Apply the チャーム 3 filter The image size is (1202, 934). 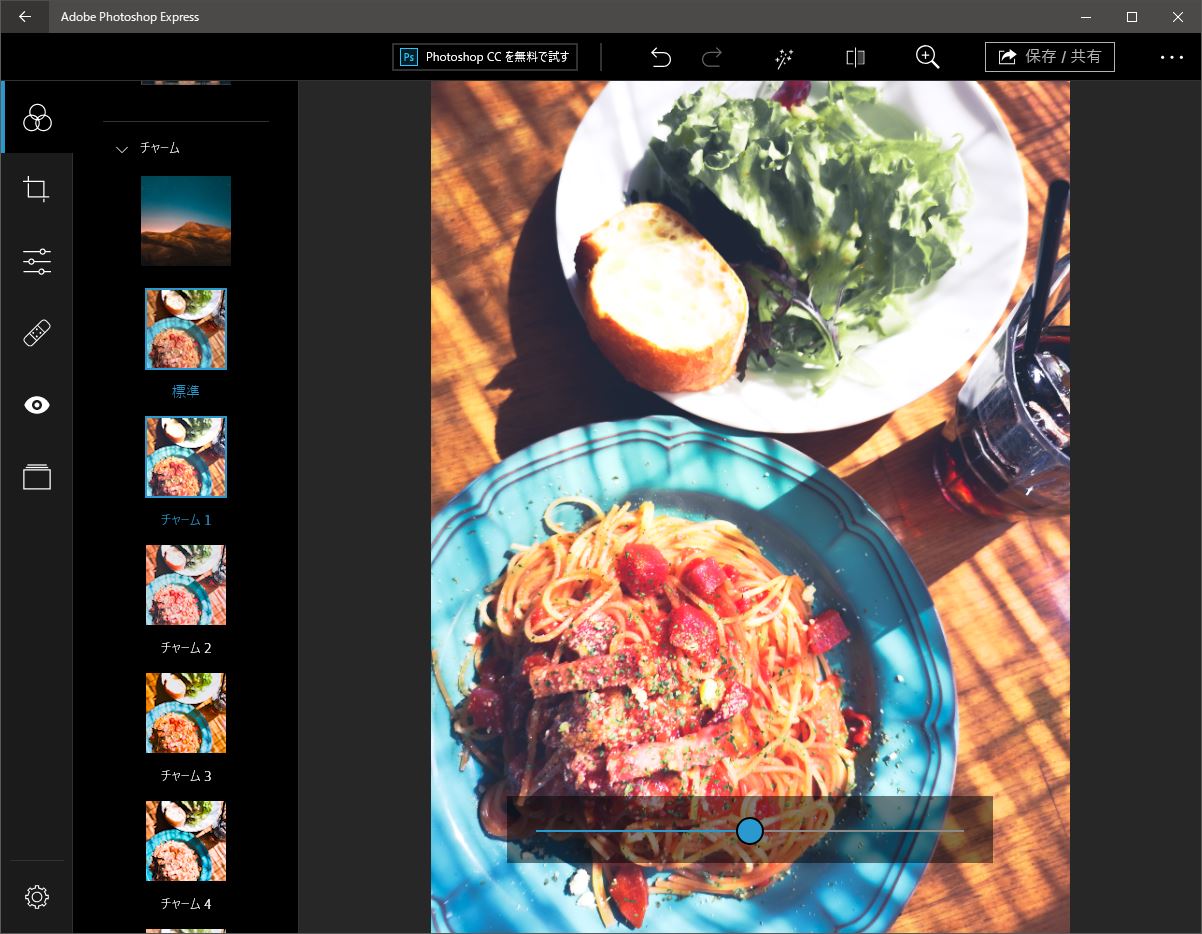pos(186,713)
